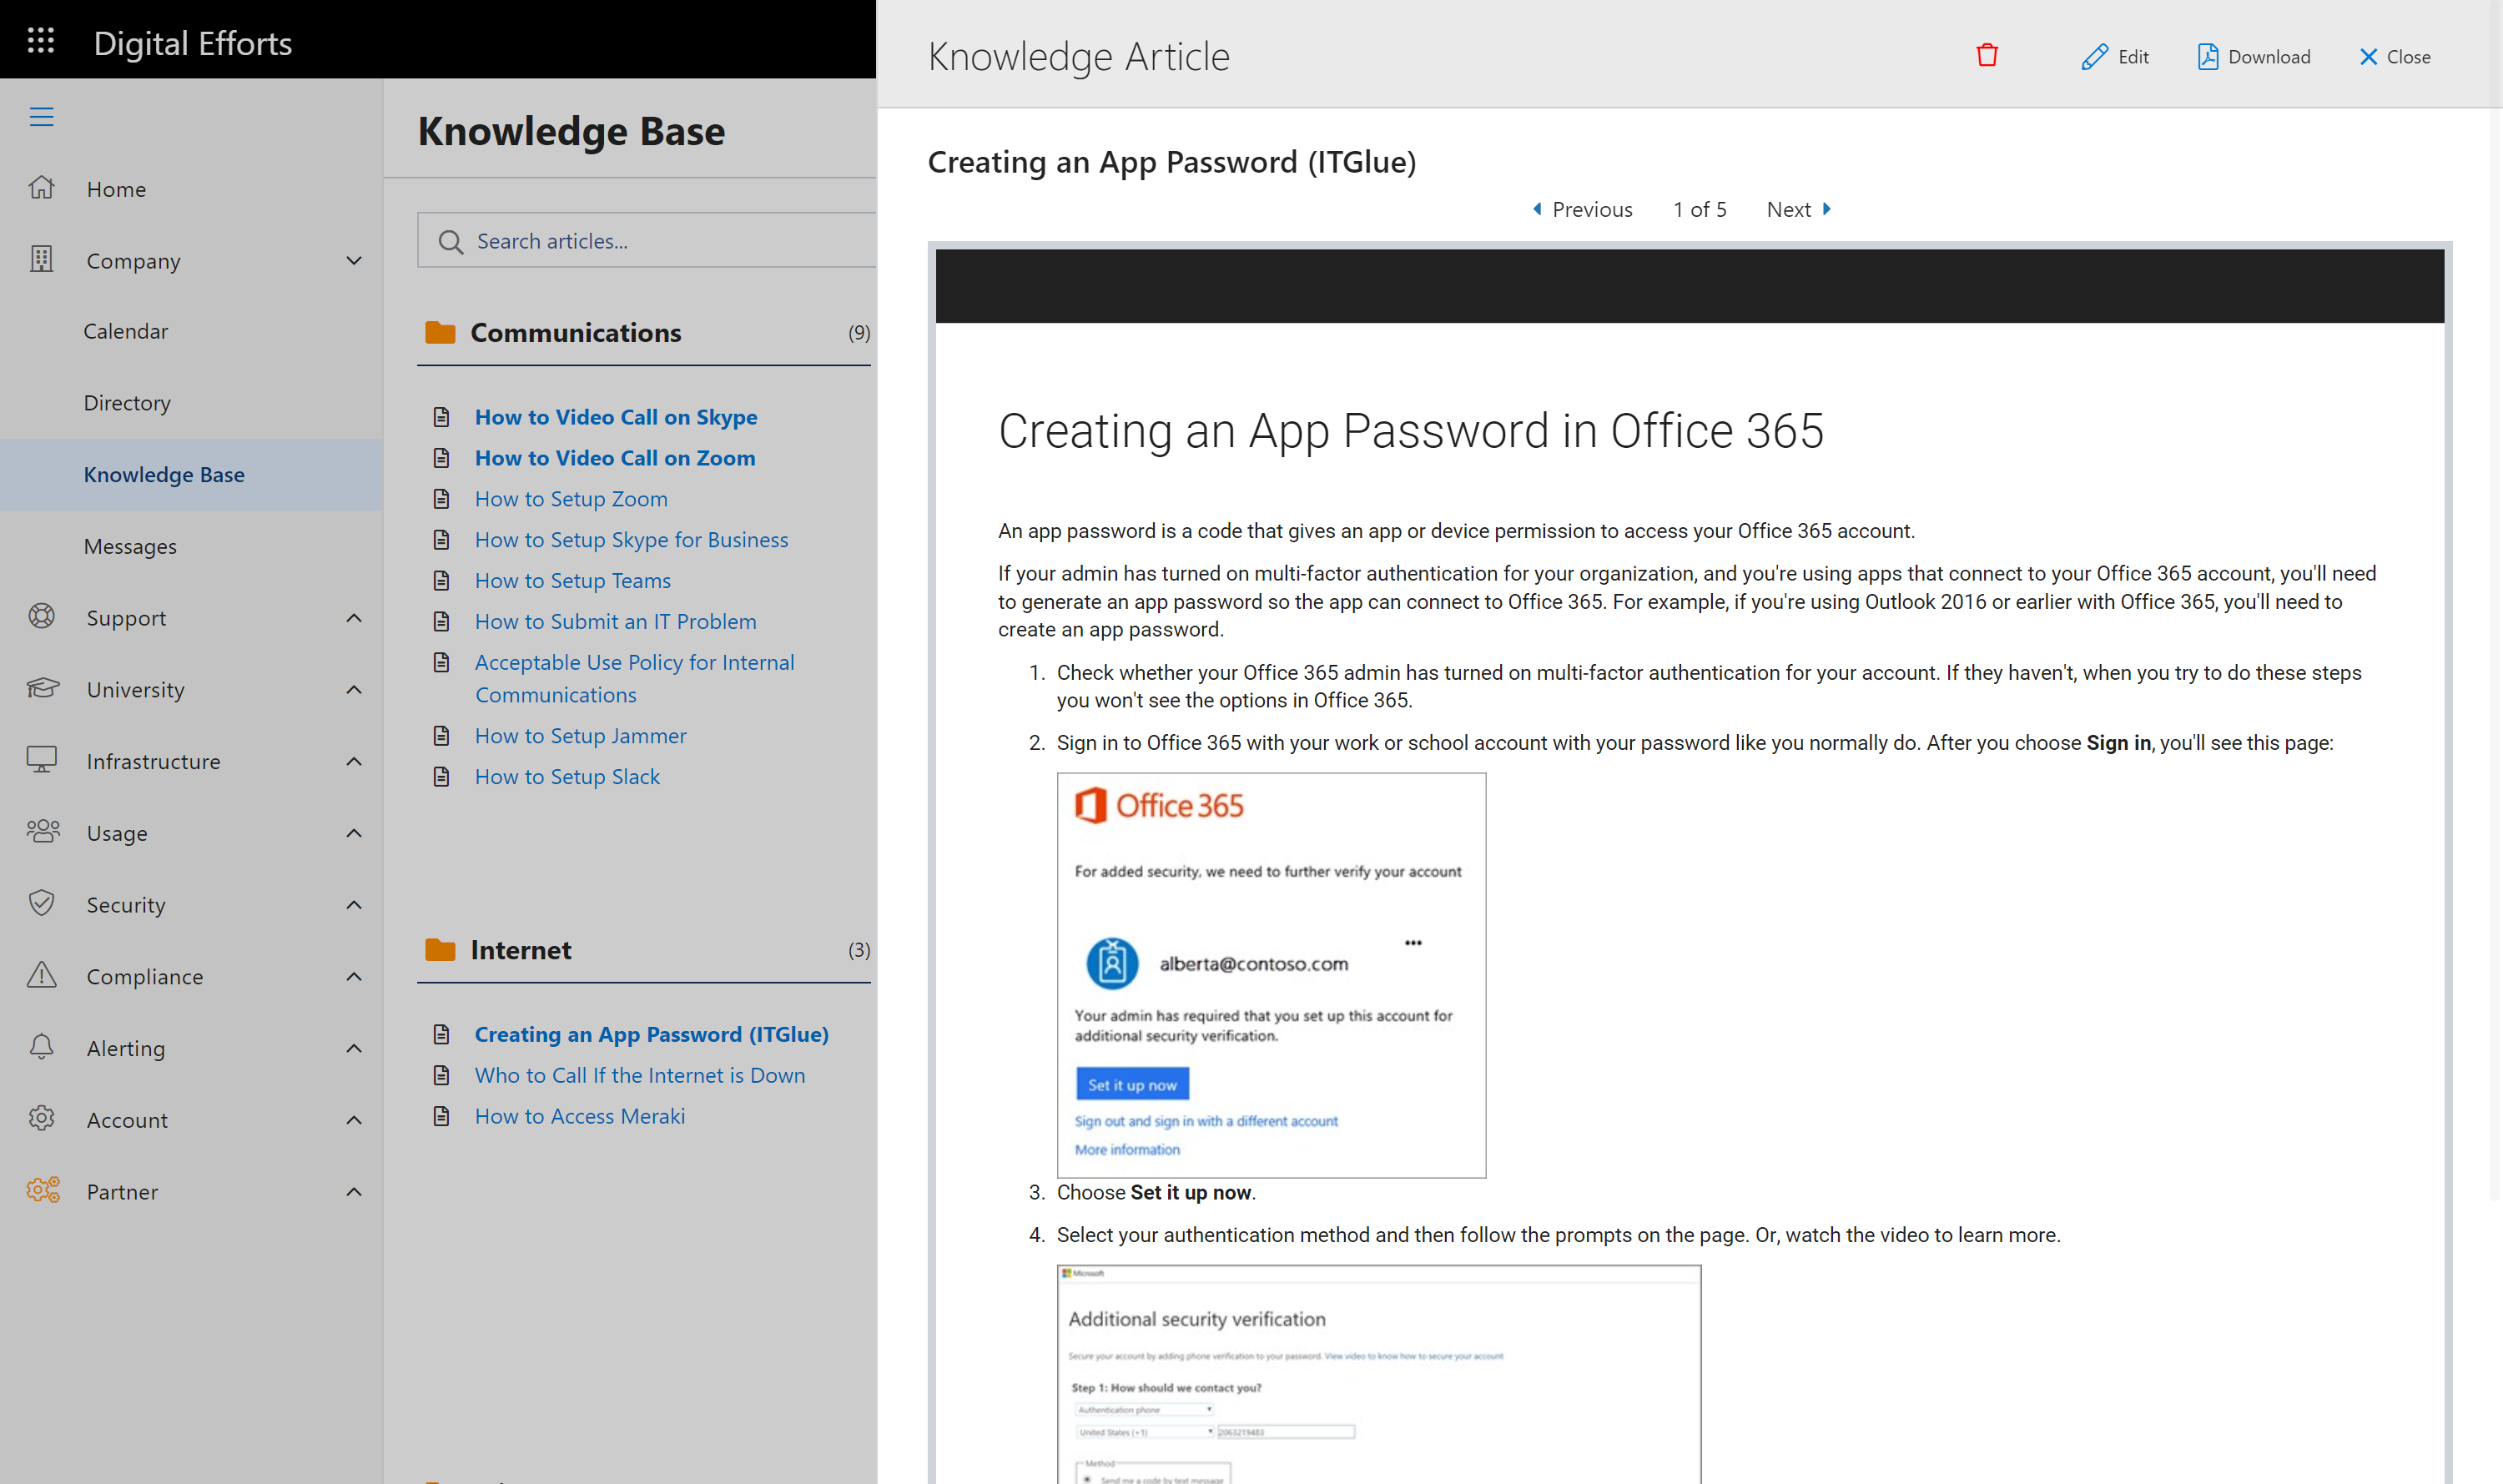2503x1484 pixels.
Task: Click the Account gear icon
Action: pos(41,1119)
